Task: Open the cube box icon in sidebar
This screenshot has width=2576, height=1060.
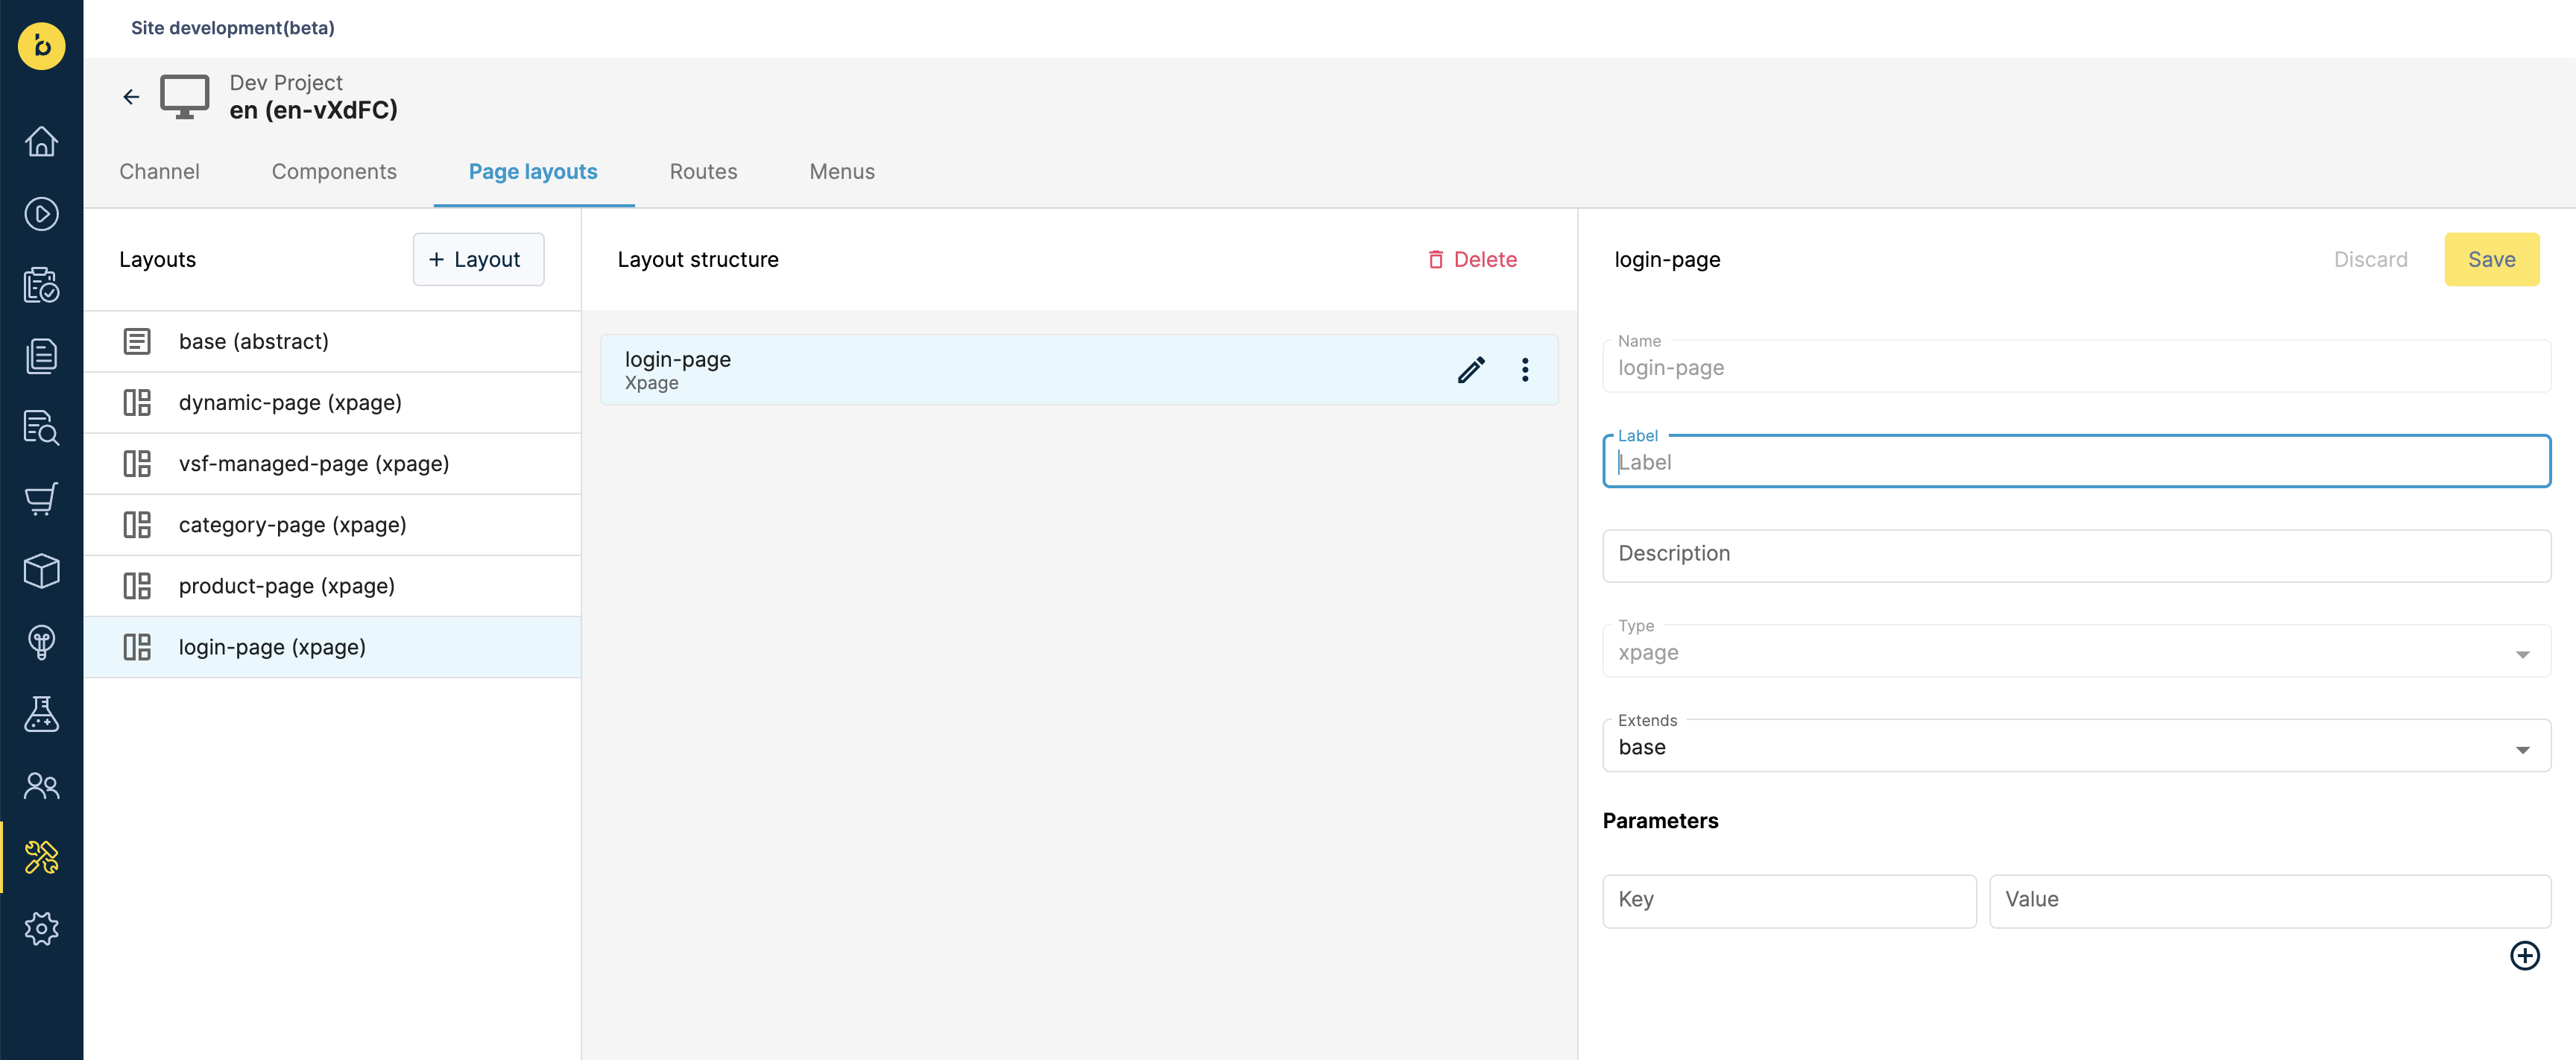Action: [x=41, y=571]
